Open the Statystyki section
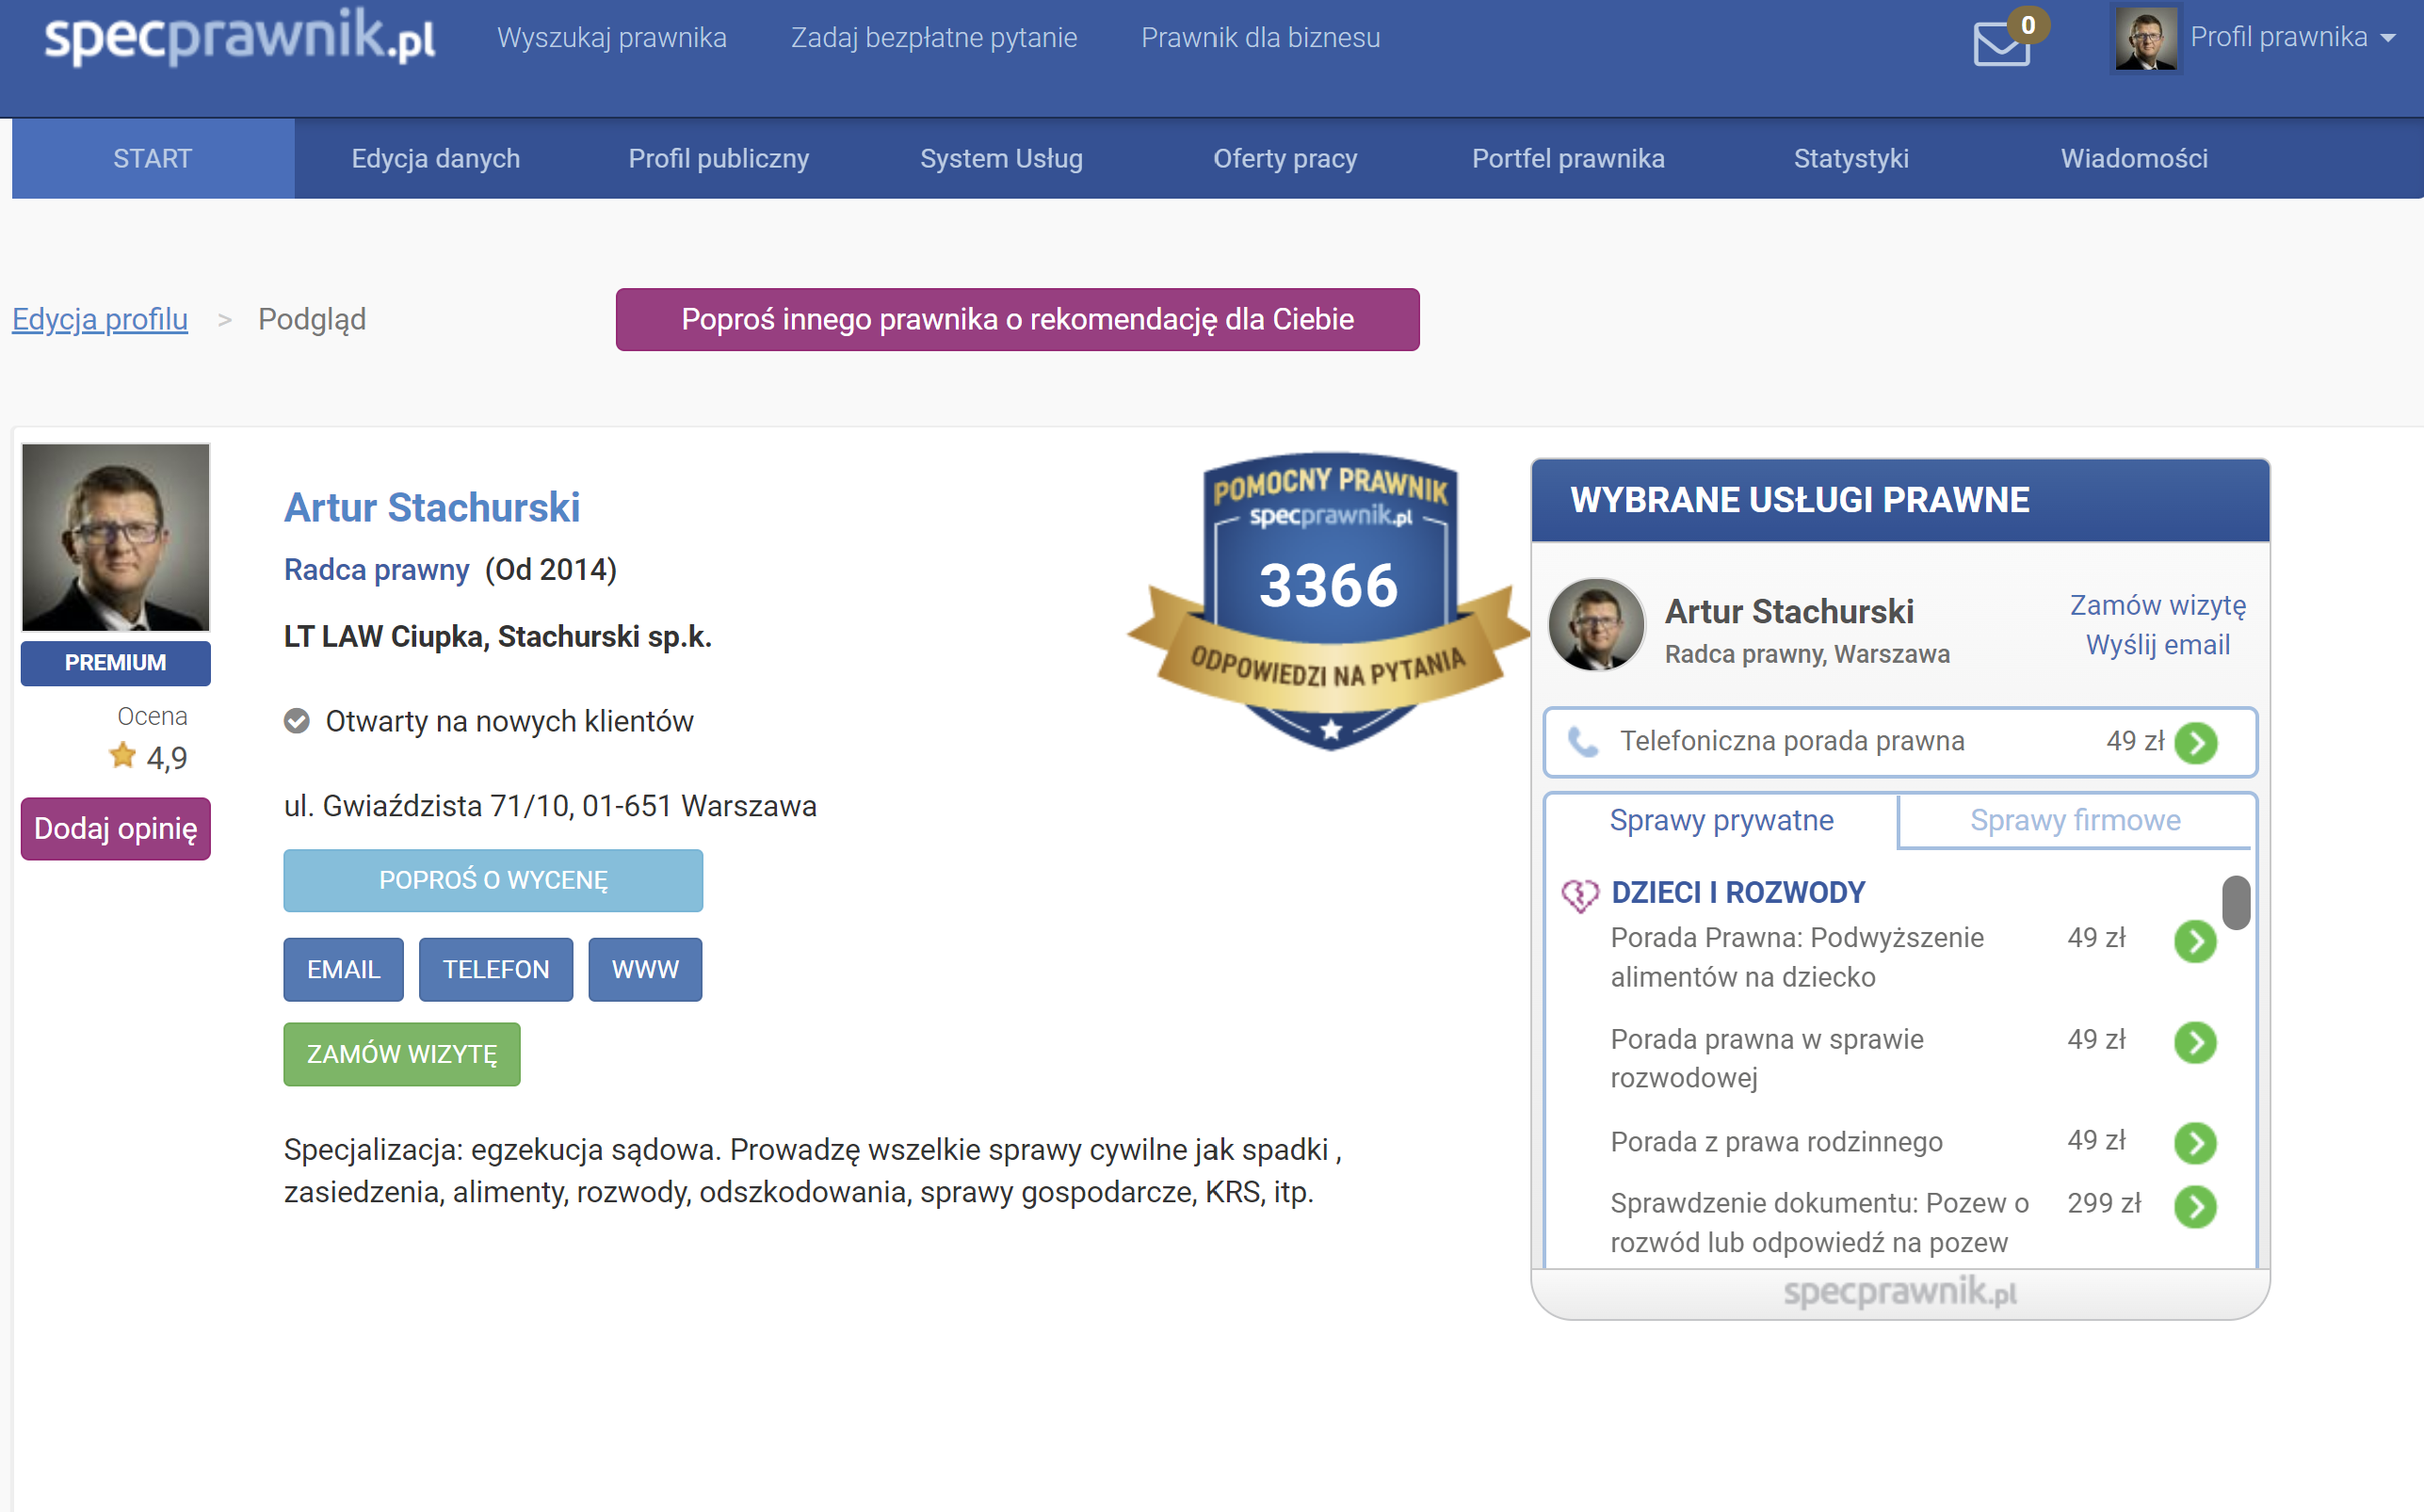The height and width of the screenshot is (1512, 2424). (x=1851, y=158)
